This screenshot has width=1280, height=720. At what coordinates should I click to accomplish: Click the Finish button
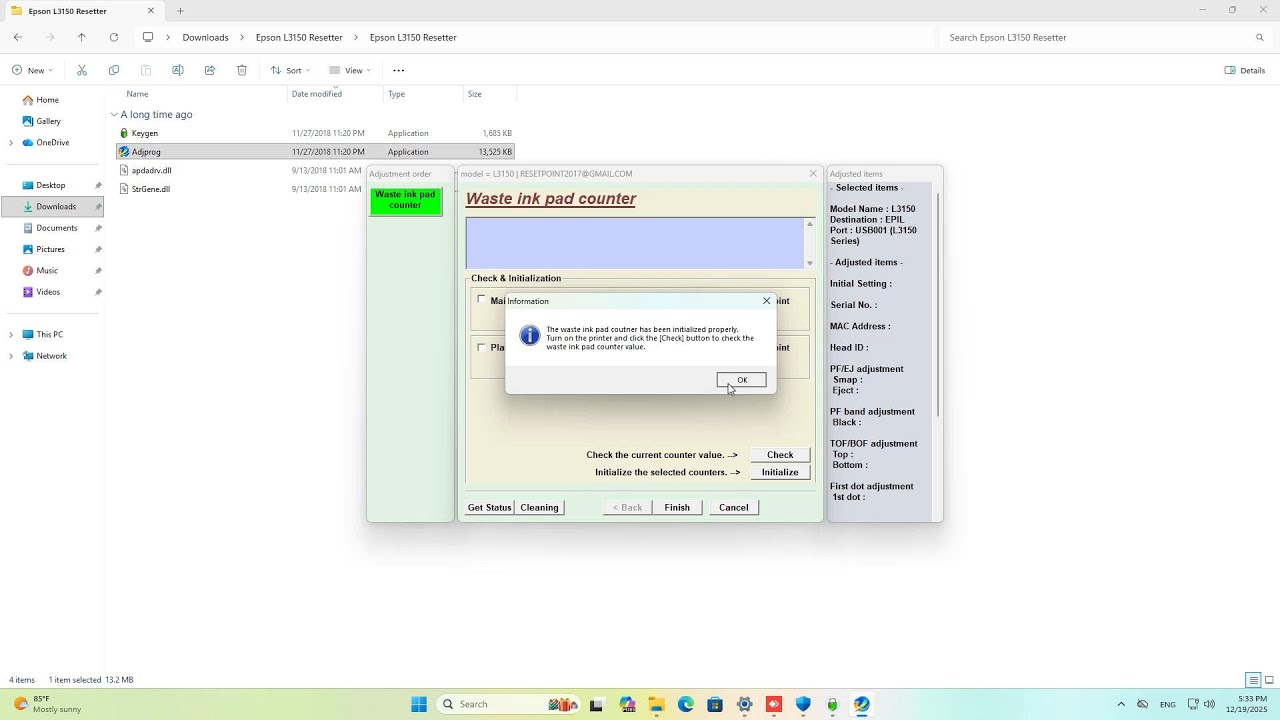pos(677,508)
